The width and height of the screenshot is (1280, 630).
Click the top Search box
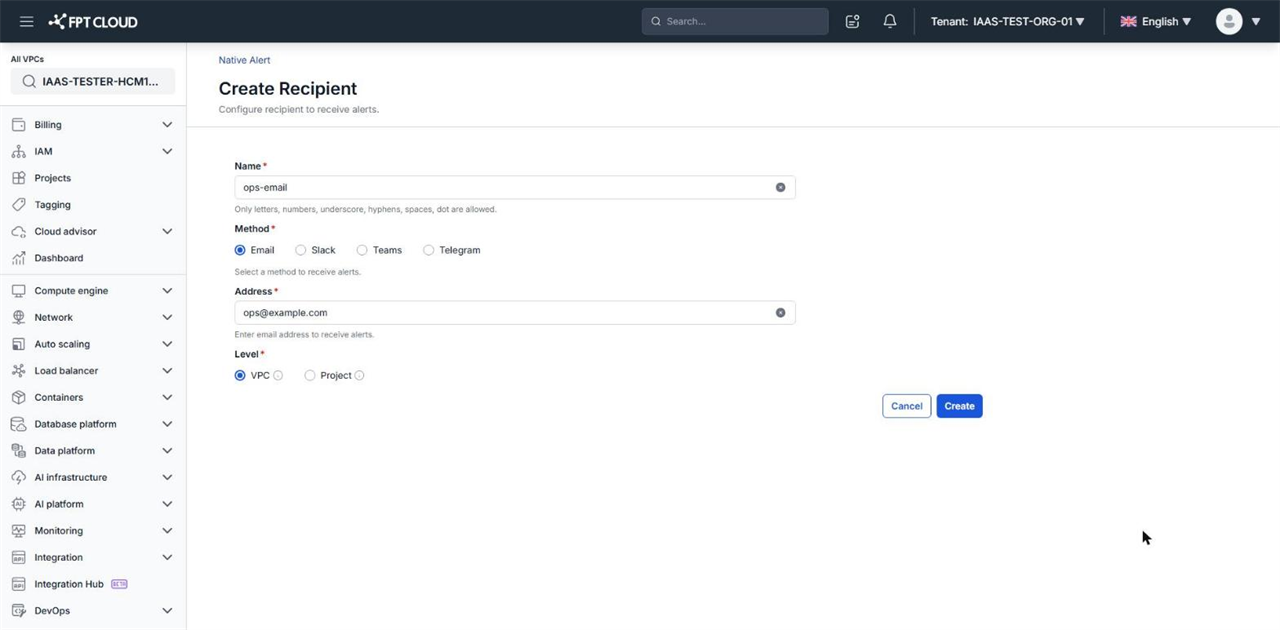[735, 21]
